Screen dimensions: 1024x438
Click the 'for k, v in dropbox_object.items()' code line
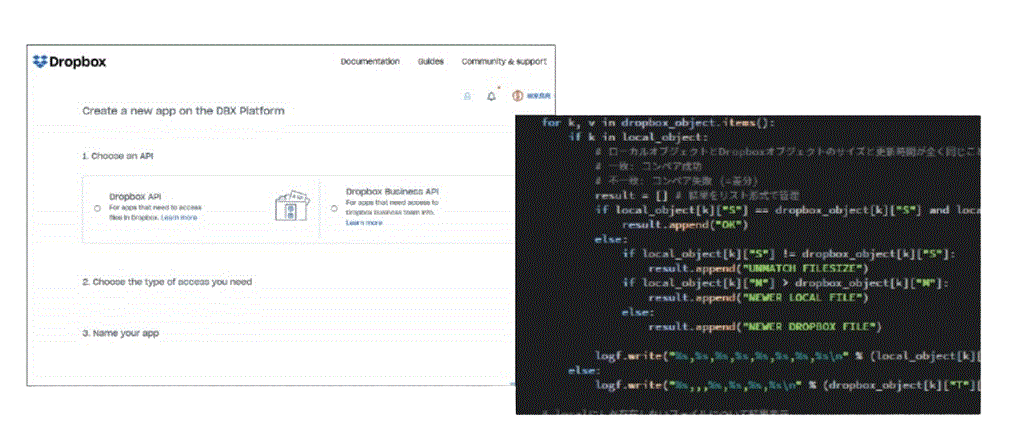658,122
